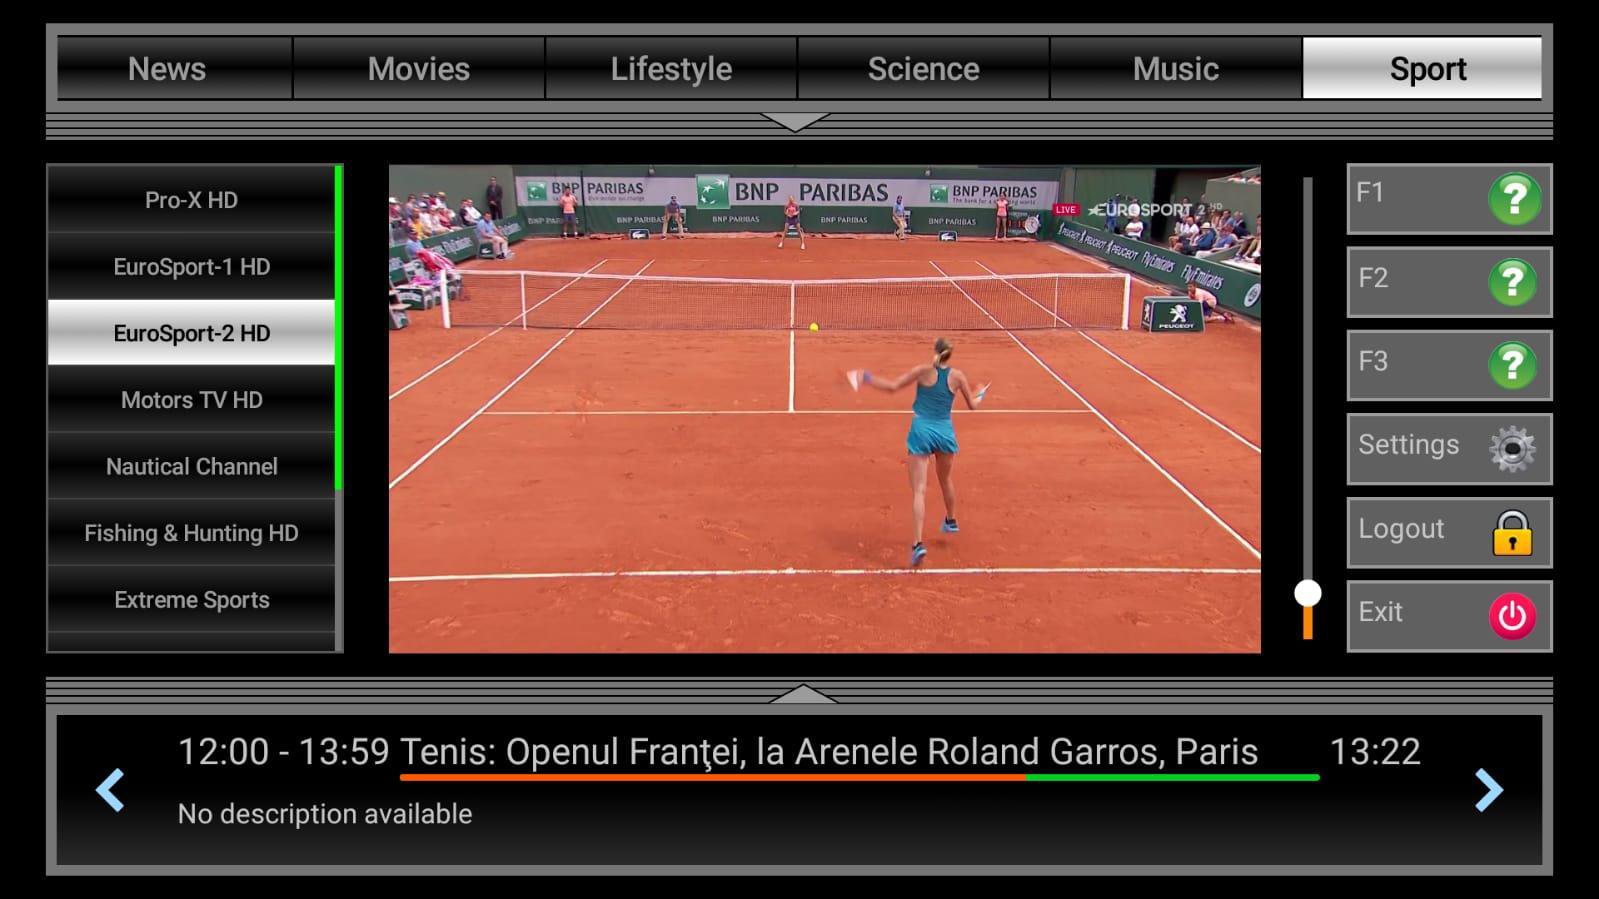Open Settings via the gear icon
Screen dimensions: 1599x899
[x=1512, y=449]
